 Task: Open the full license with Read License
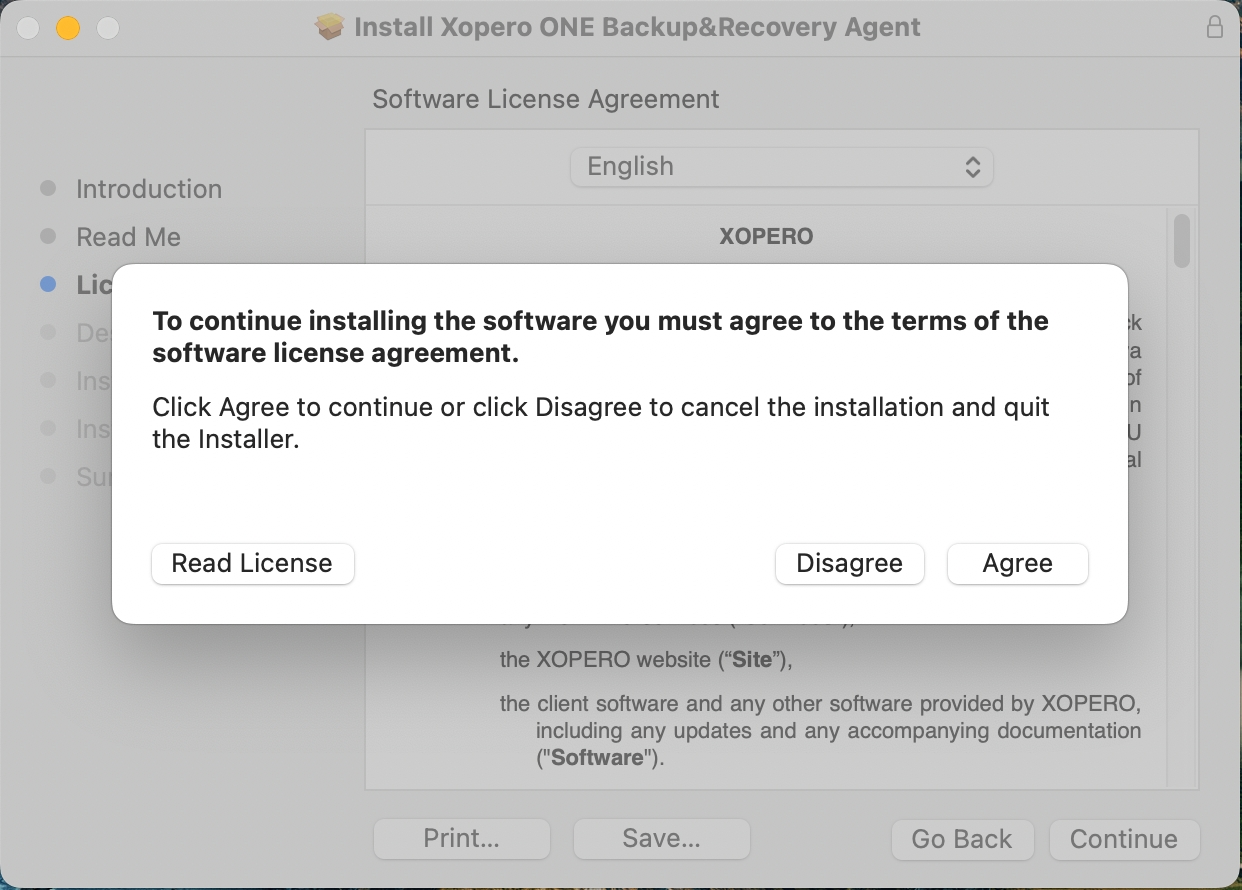252,563
